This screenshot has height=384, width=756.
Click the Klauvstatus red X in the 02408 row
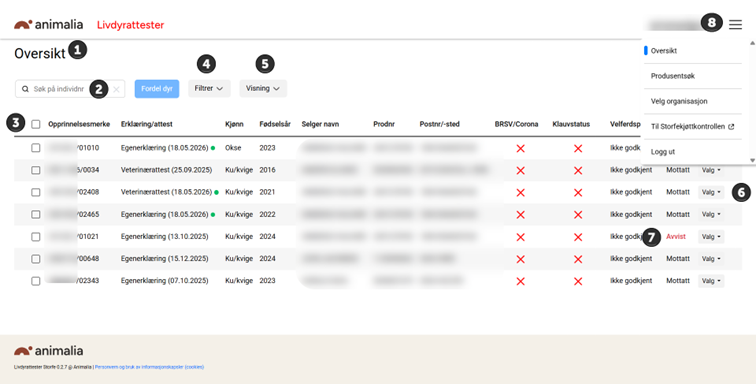(x=578, y=193)
